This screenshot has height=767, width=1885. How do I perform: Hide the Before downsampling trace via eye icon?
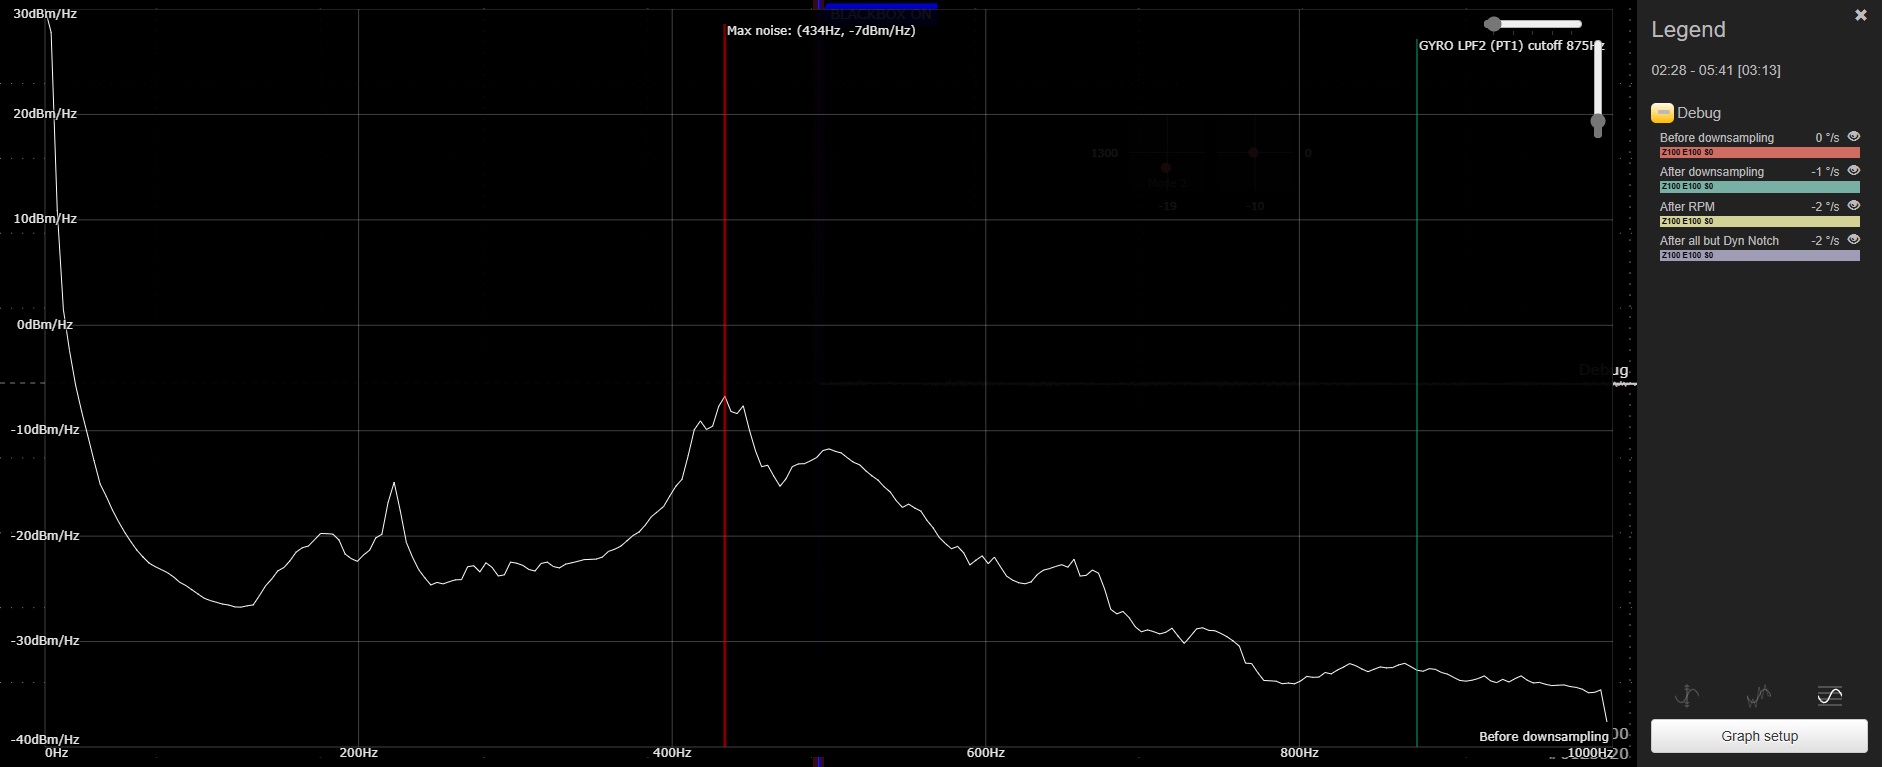coord(1853,137)
